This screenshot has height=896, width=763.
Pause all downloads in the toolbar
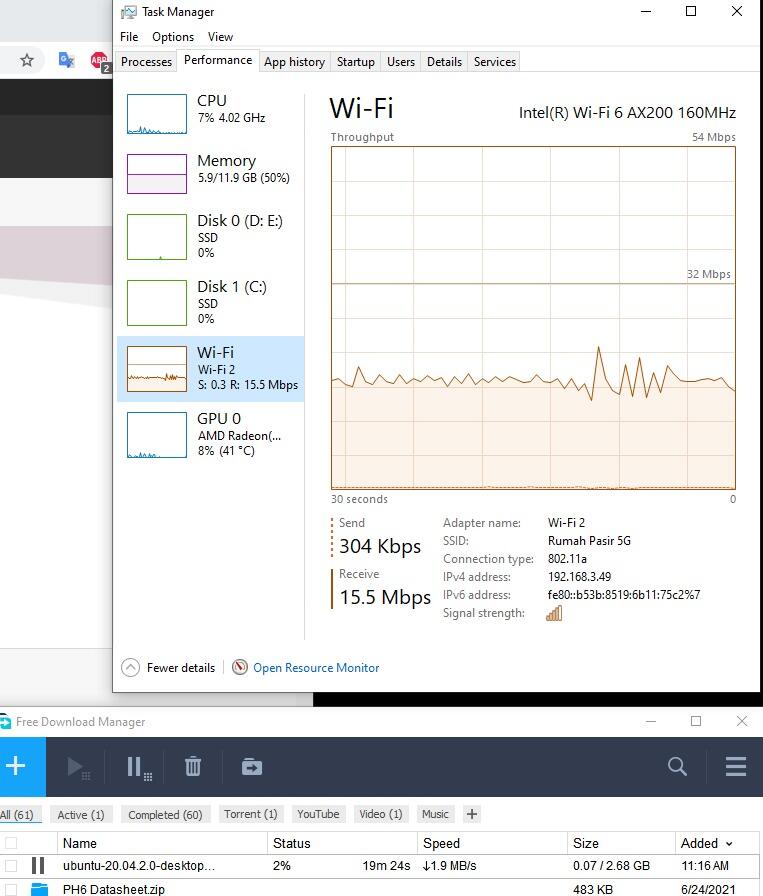click(x=138, y=767)
